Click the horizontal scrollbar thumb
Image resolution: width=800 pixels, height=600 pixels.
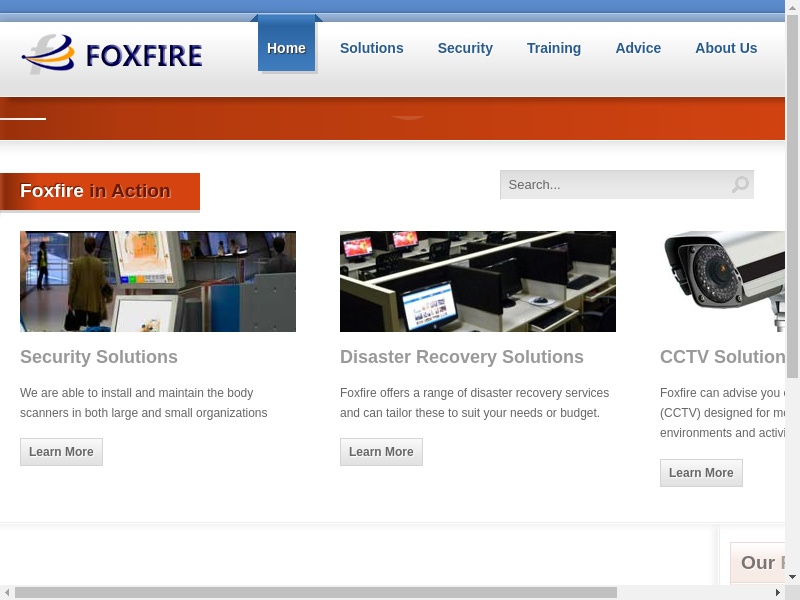315,592
